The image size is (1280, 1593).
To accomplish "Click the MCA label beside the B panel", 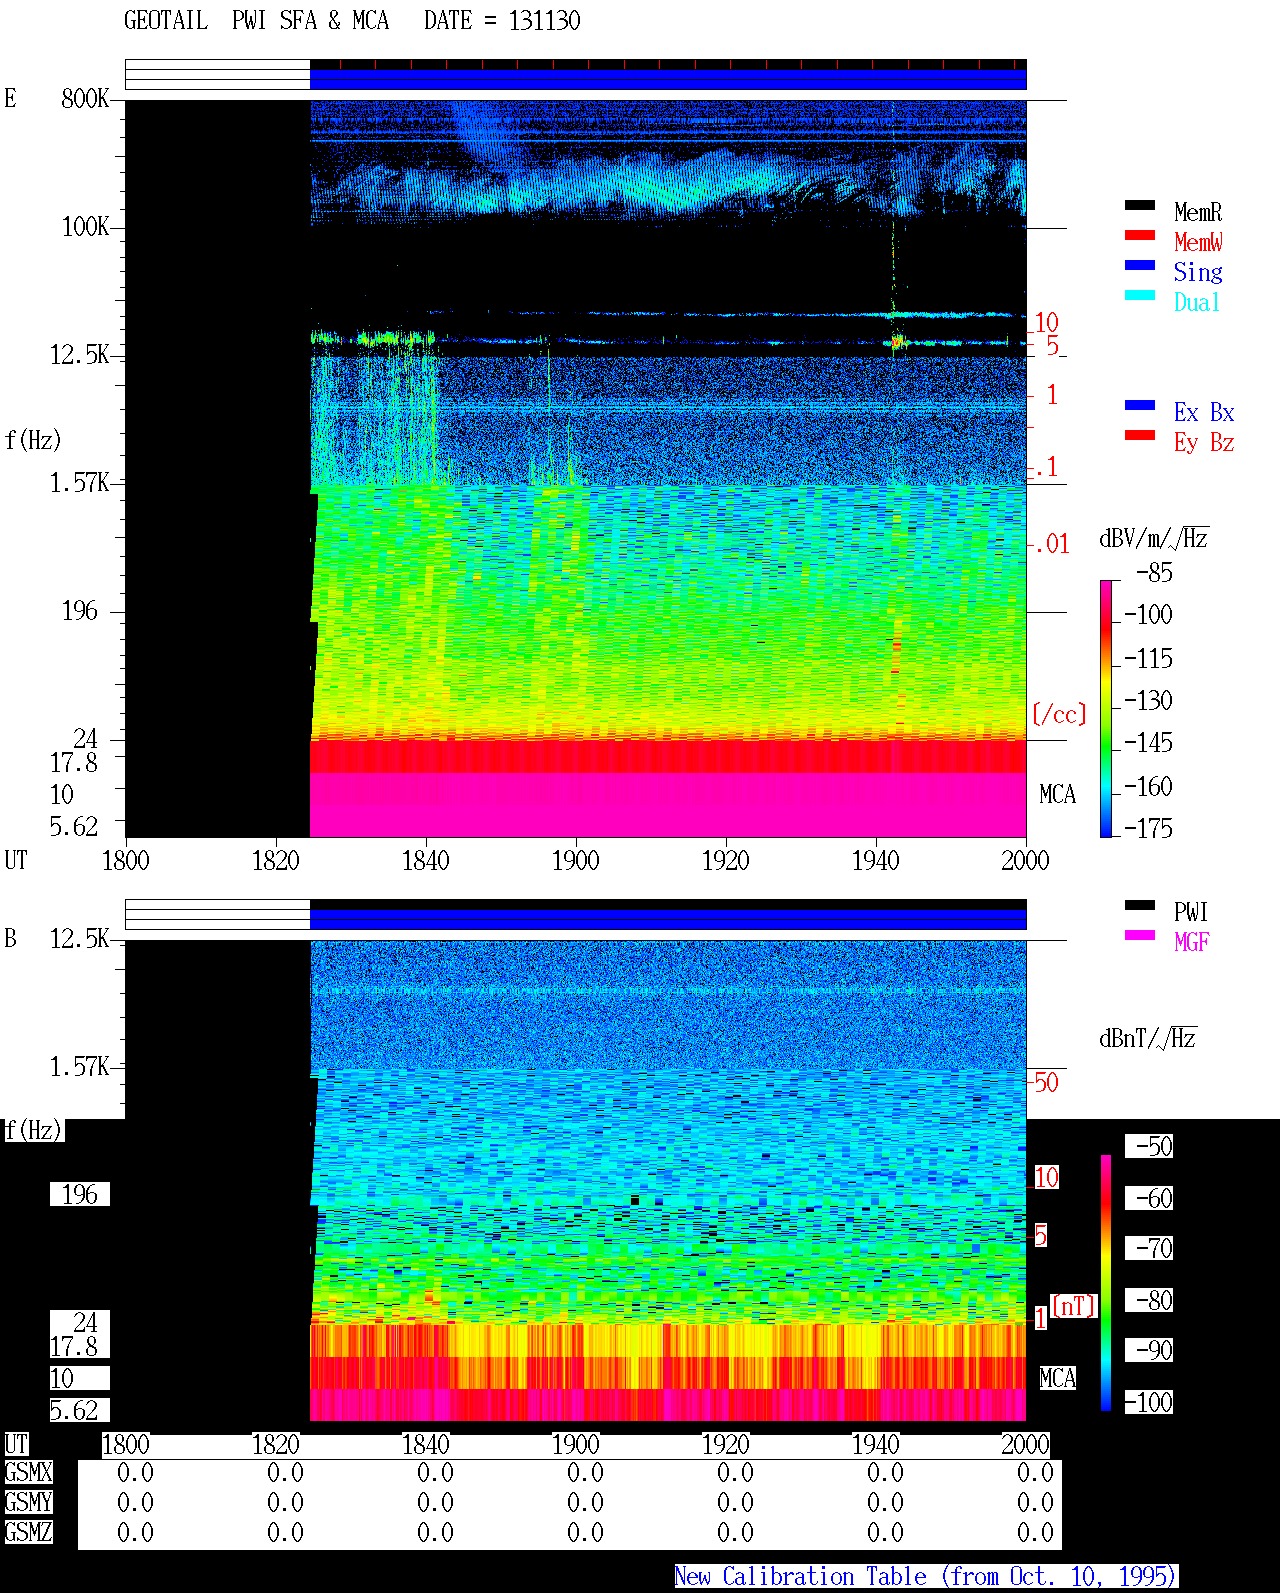I will point(1057,1379).
